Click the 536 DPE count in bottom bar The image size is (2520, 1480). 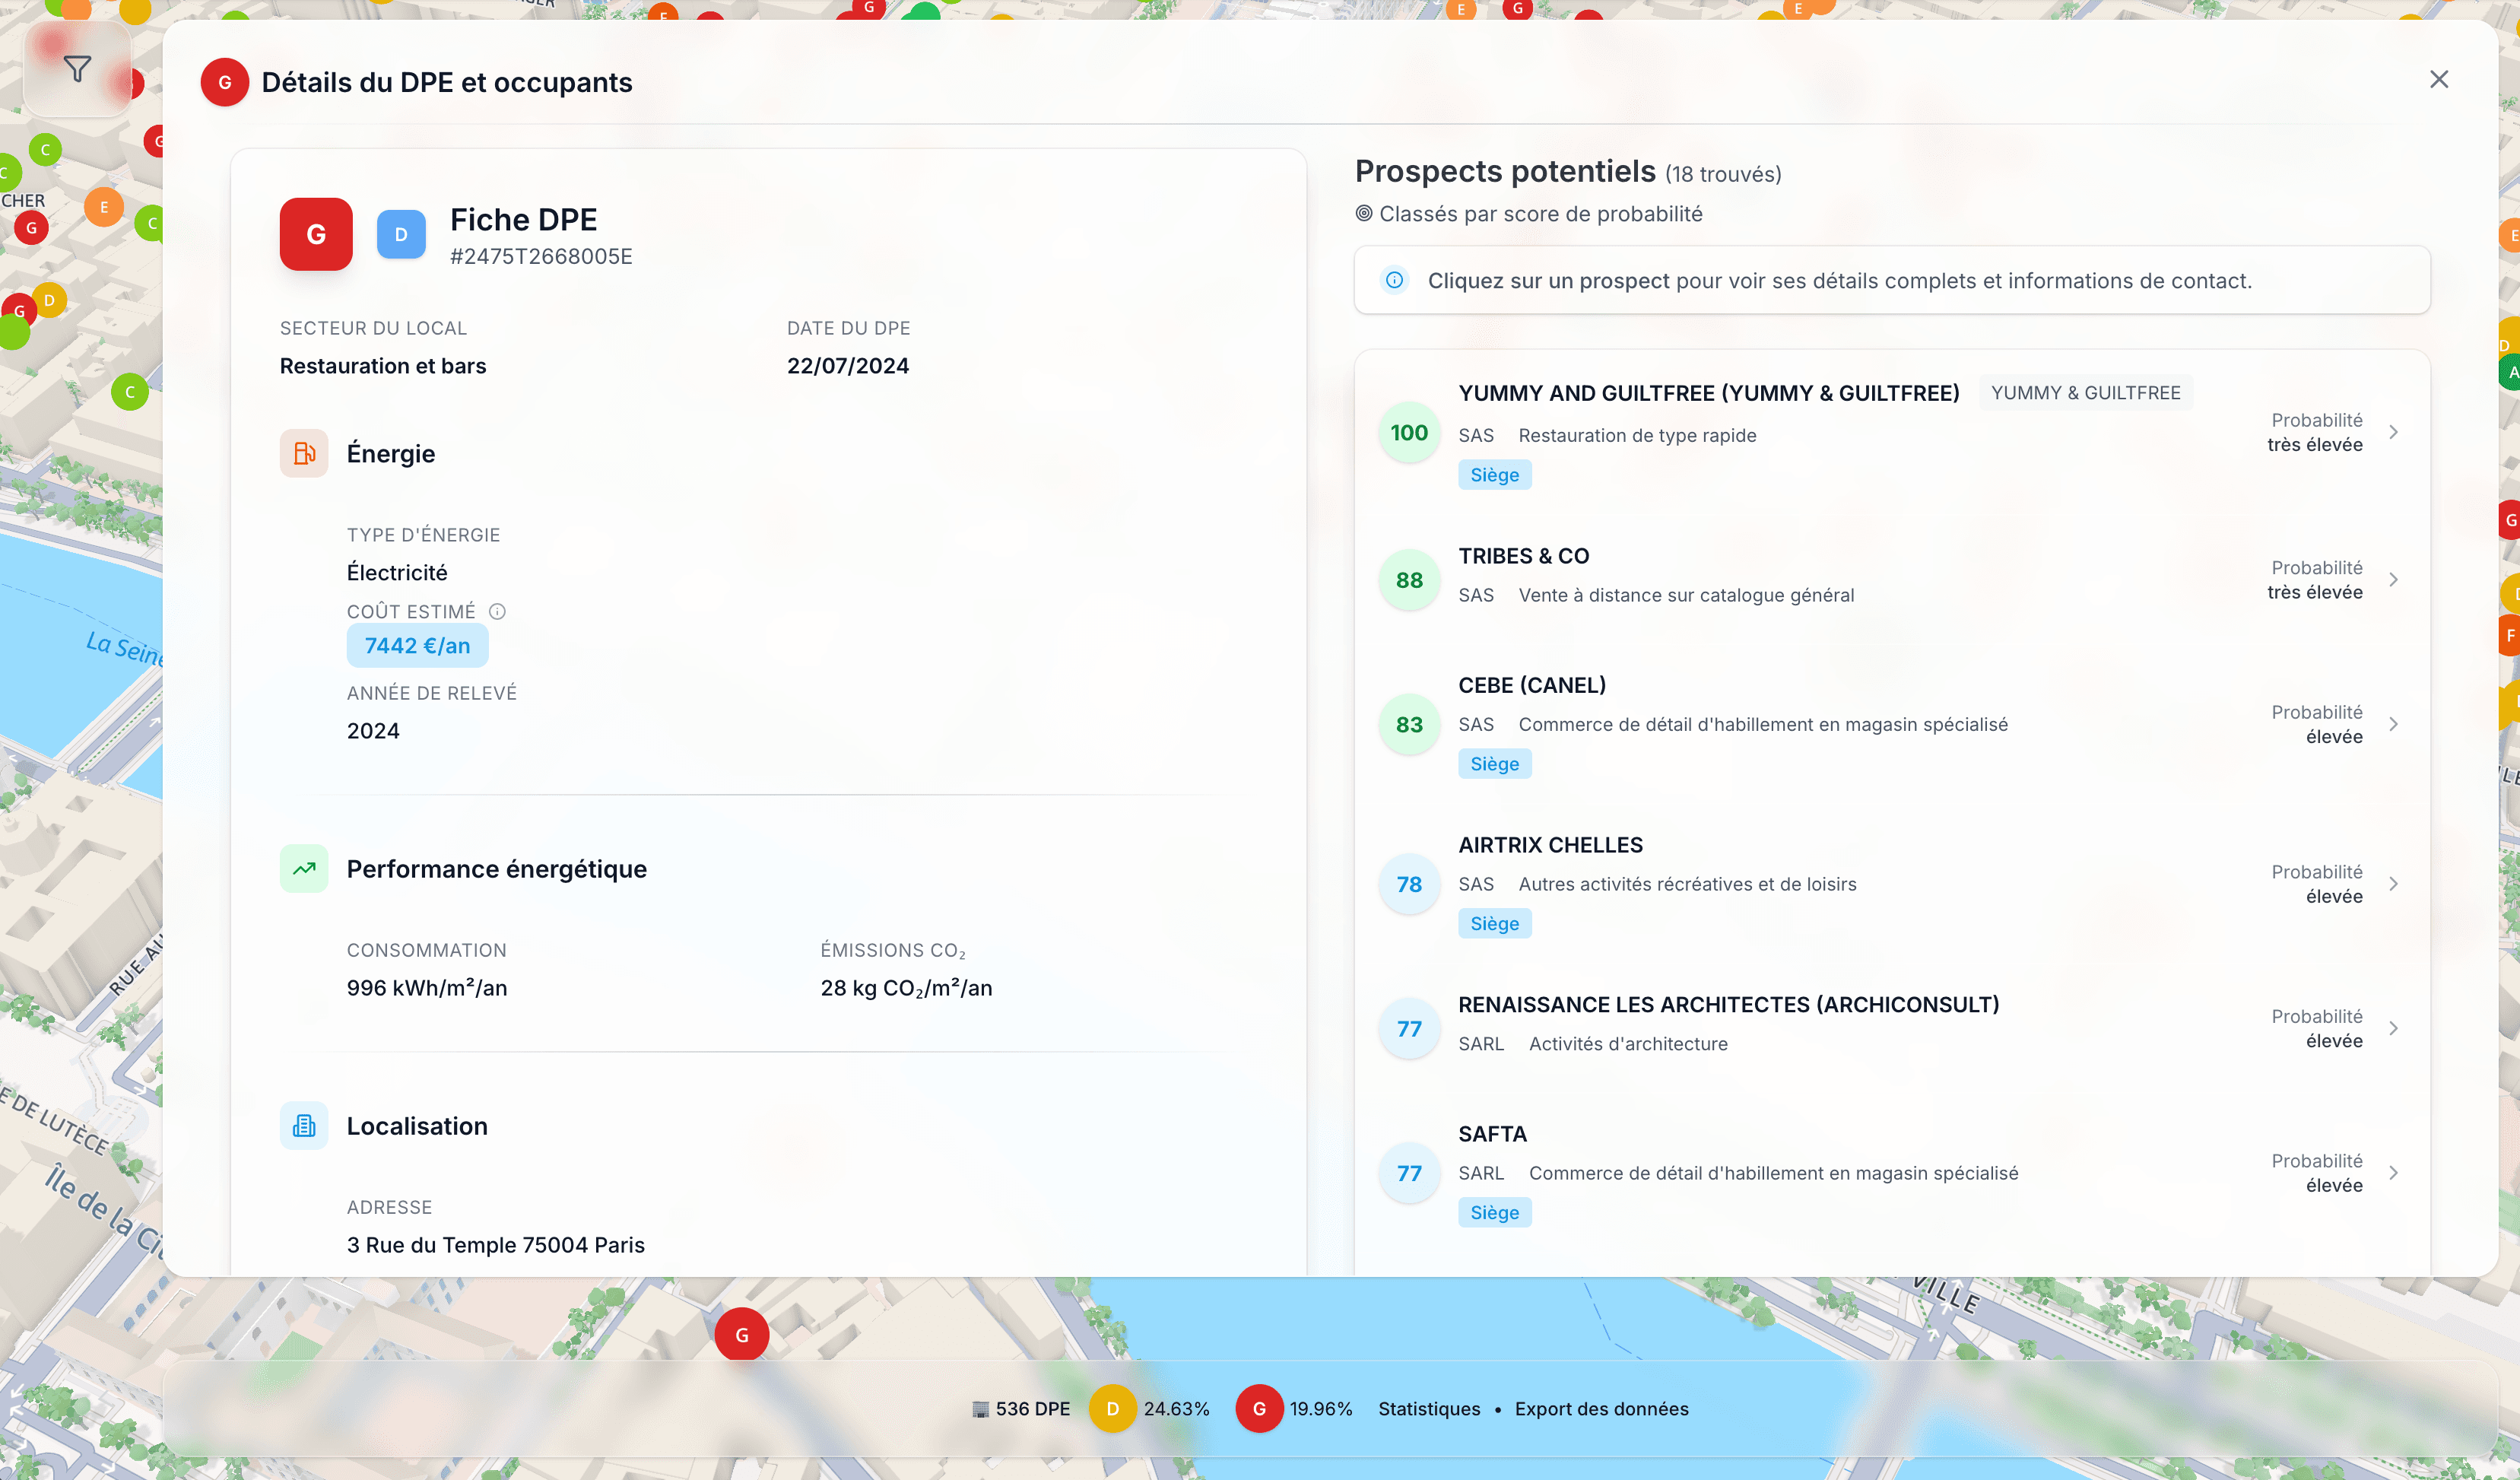(x=1032, y=1408)
